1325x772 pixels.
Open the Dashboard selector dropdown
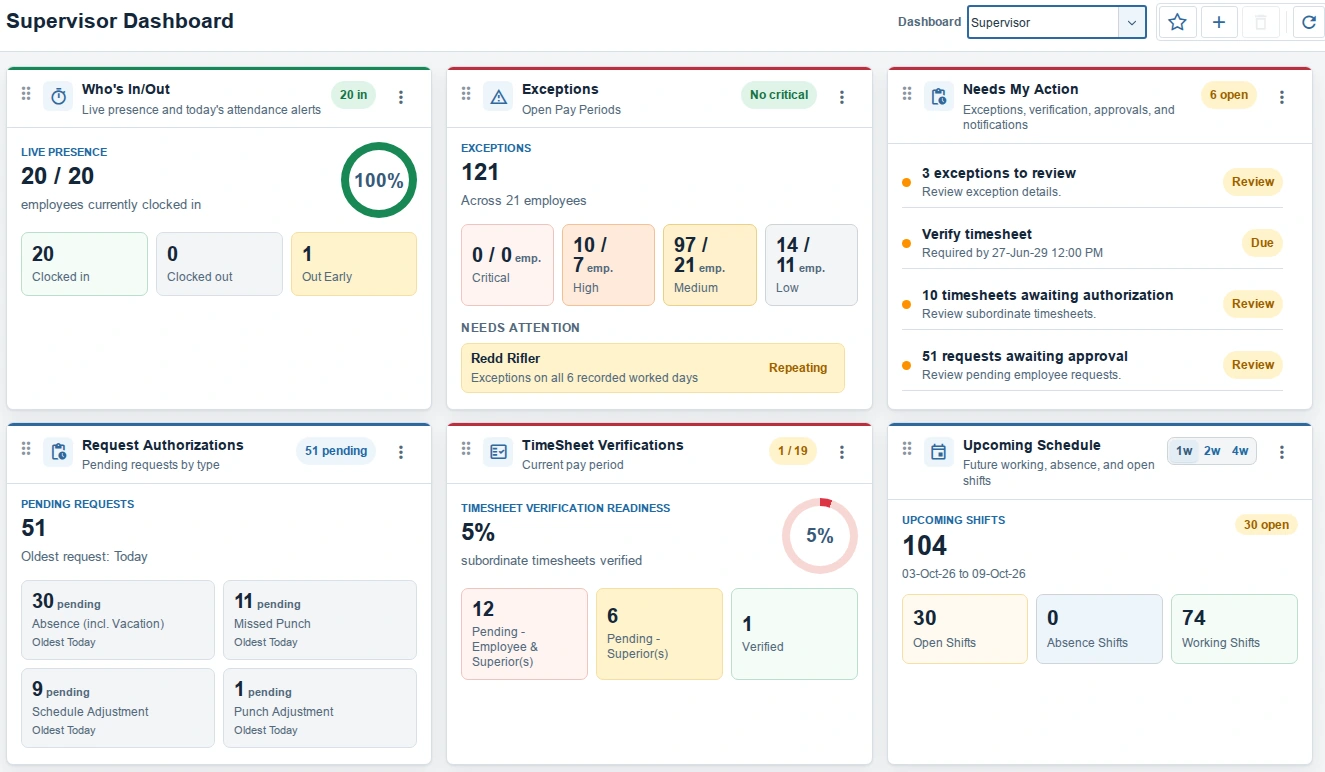(x=1056, y=22)
